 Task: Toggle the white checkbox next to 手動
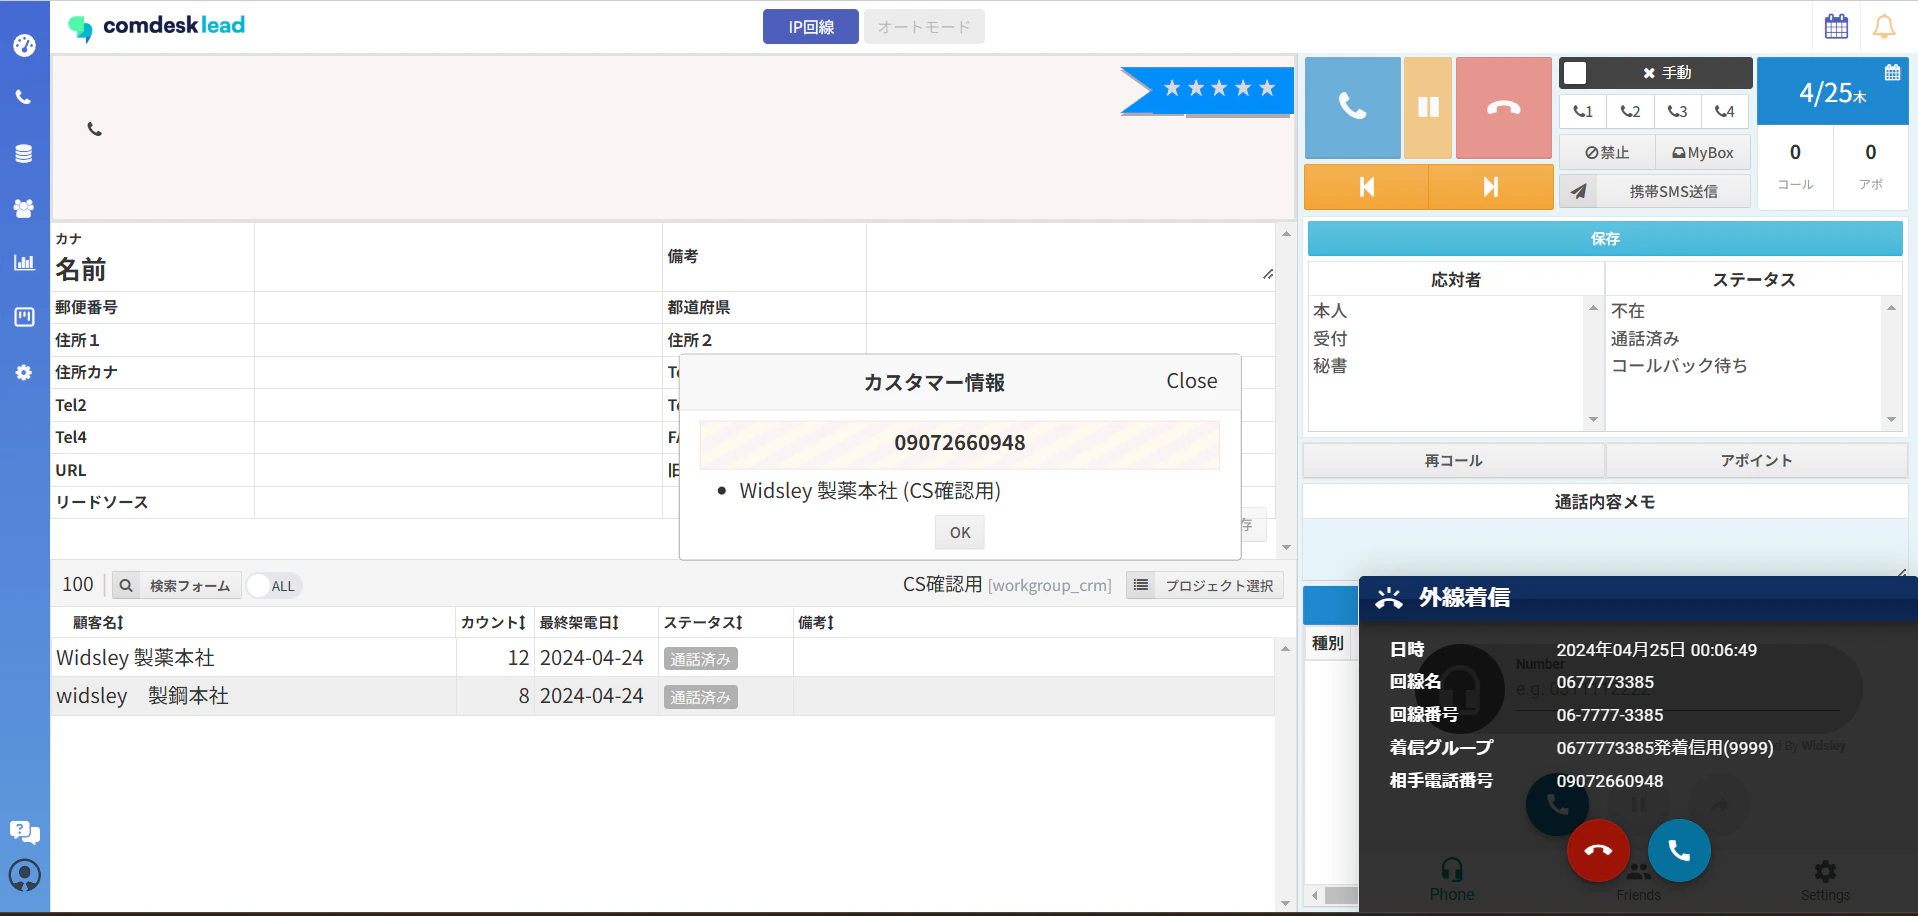click(x=1575, y=73)
